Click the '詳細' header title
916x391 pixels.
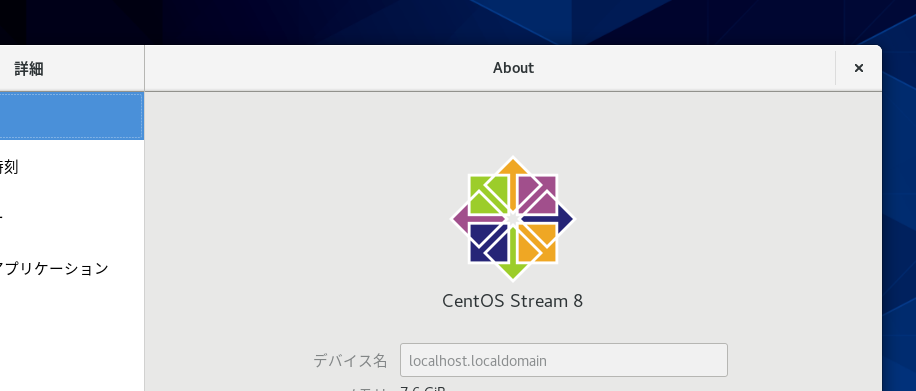click(x=29, y=68)
